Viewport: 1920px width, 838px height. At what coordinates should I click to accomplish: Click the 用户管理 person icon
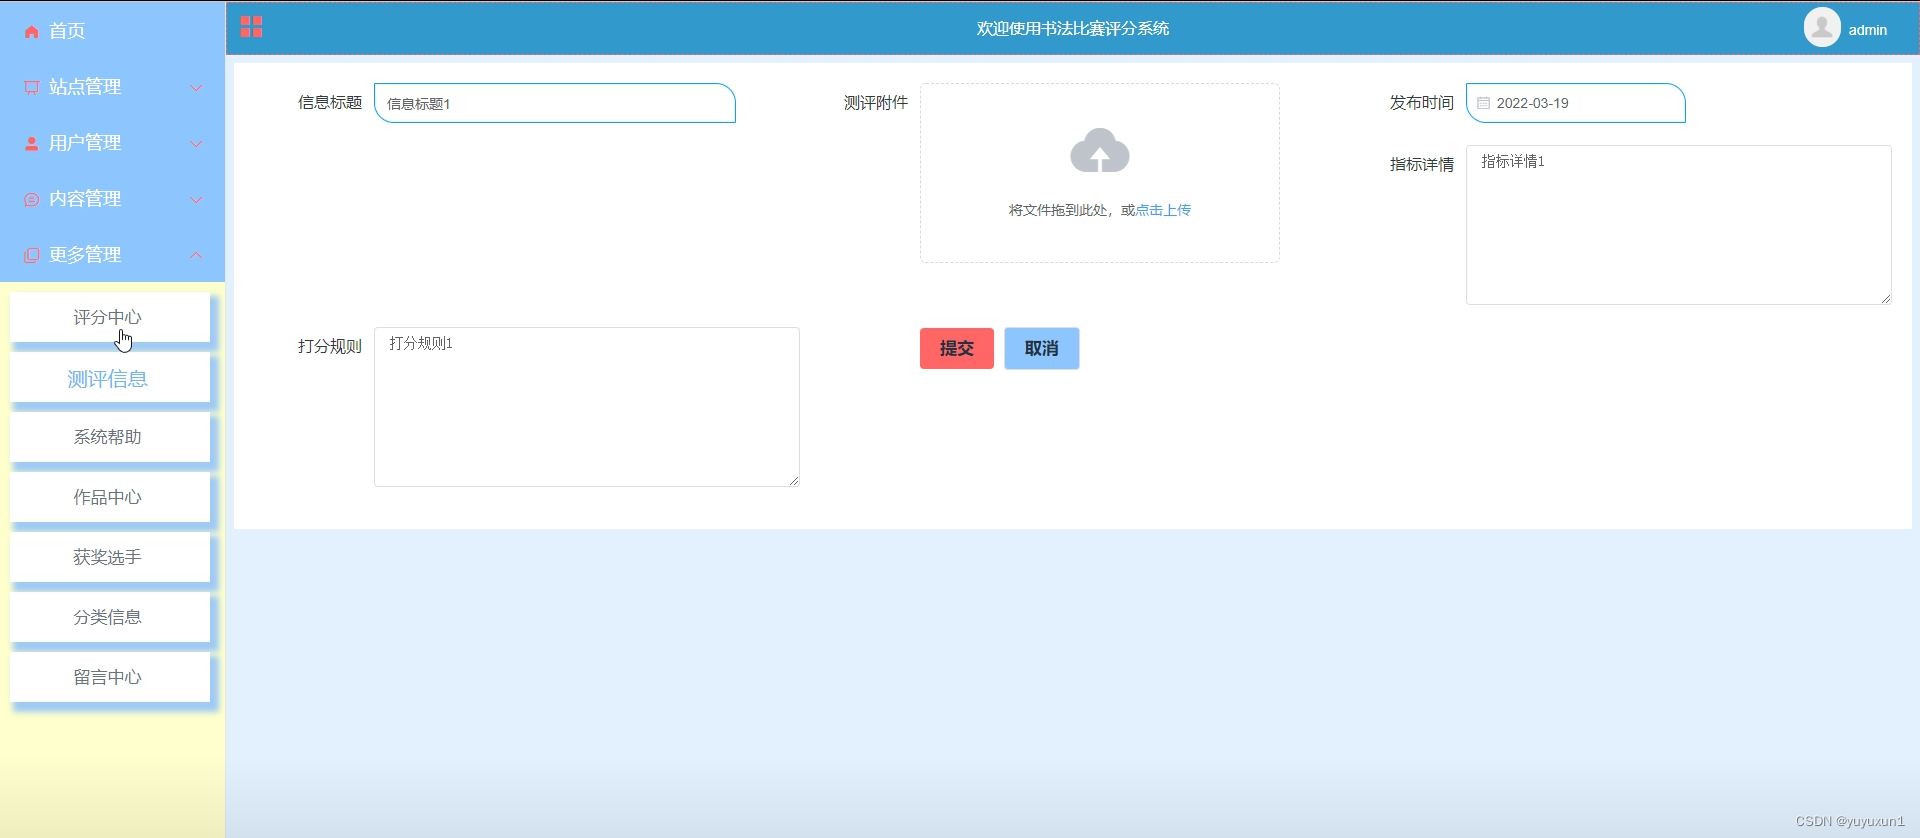click(31, 144)
